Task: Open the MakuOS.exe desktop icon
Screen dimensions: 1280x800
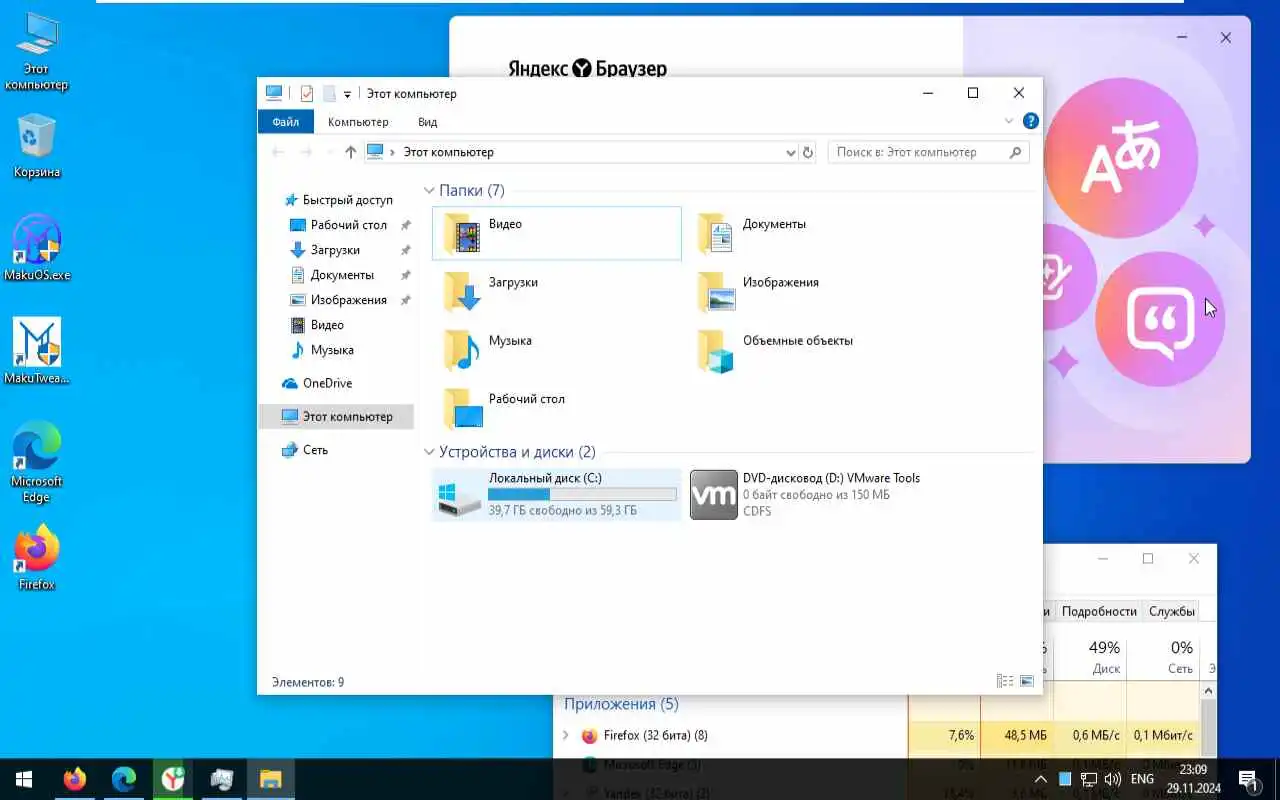Action: coord(37,247)
